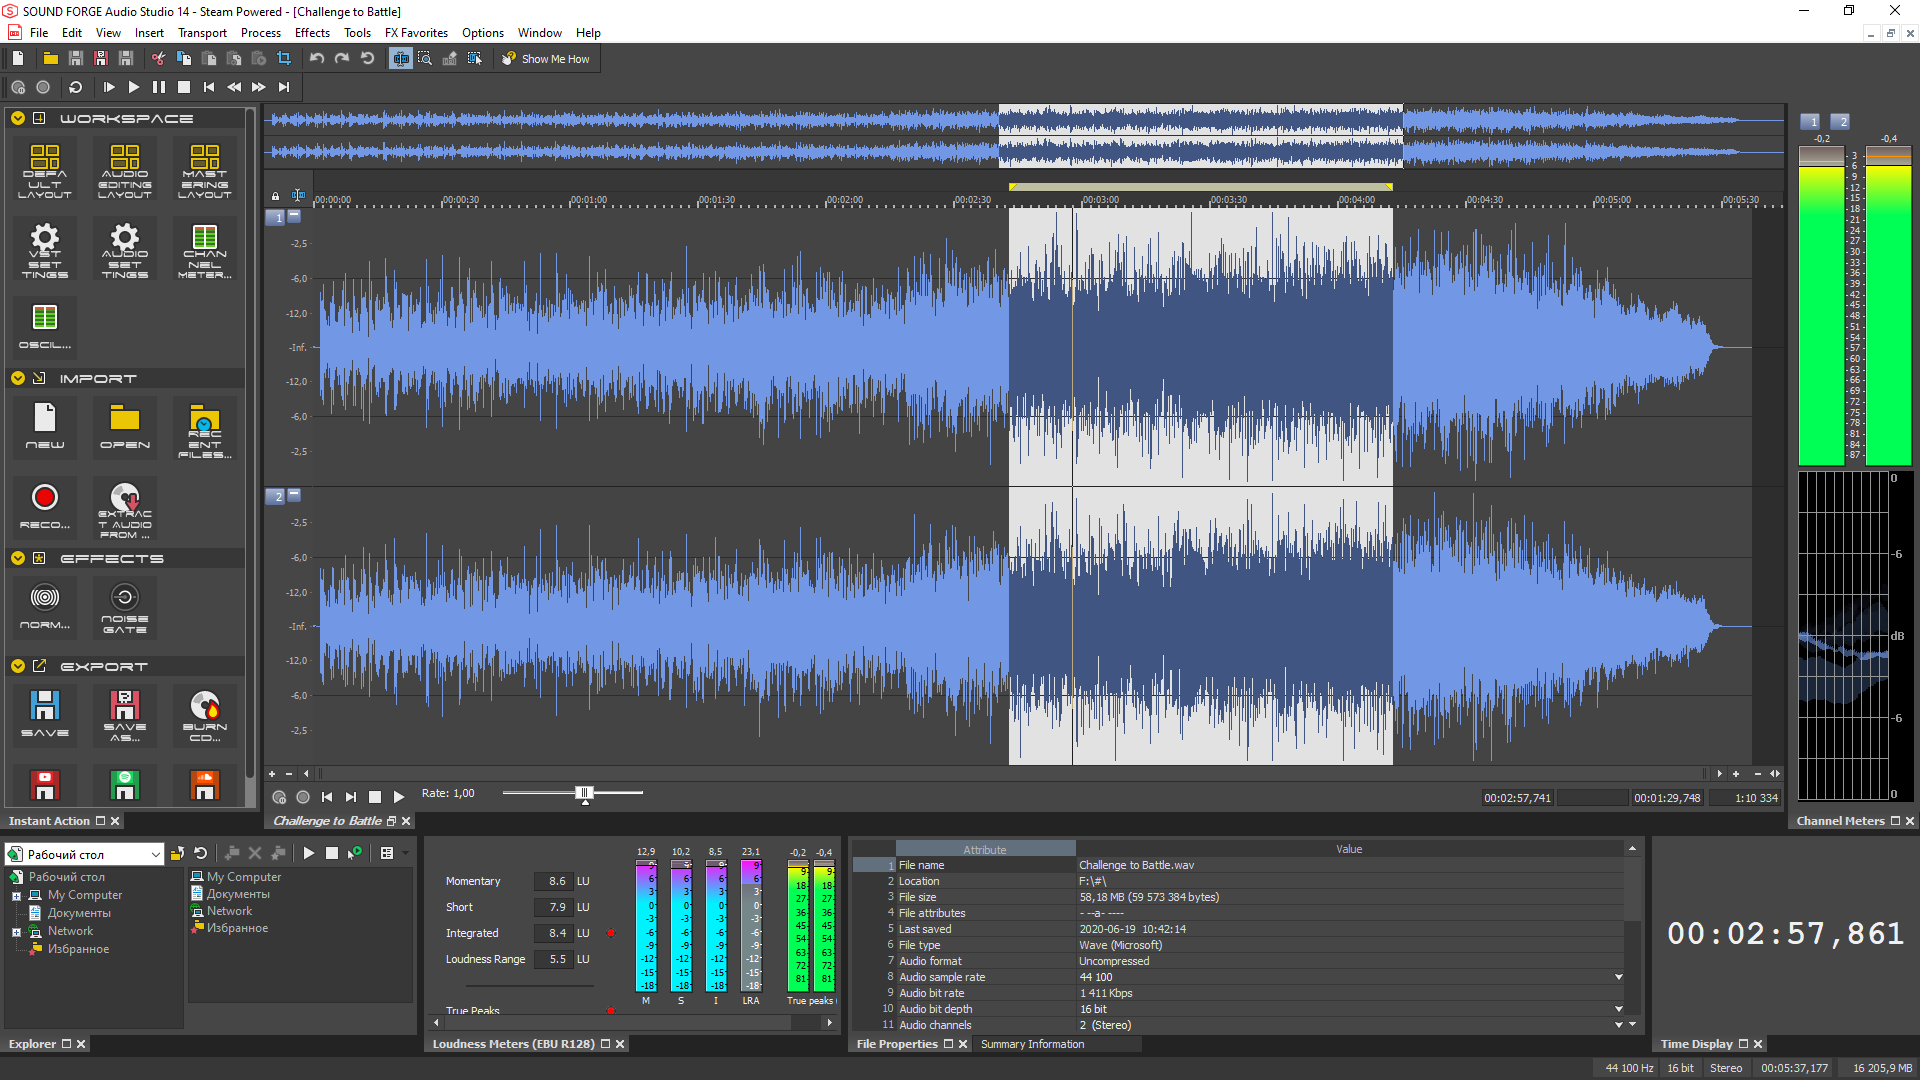Image resolution: width=1920 pixels, height=1080 pixels.
Task: Open Channel Meters workspace layout
Action: tap(205, 250)
